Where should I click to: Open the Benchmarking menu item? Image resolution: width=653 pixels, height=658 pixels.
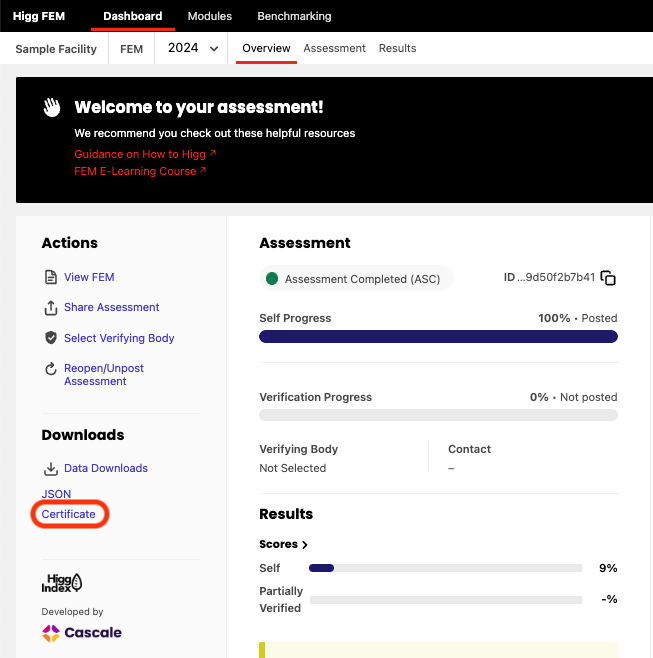tap(294, 16)
